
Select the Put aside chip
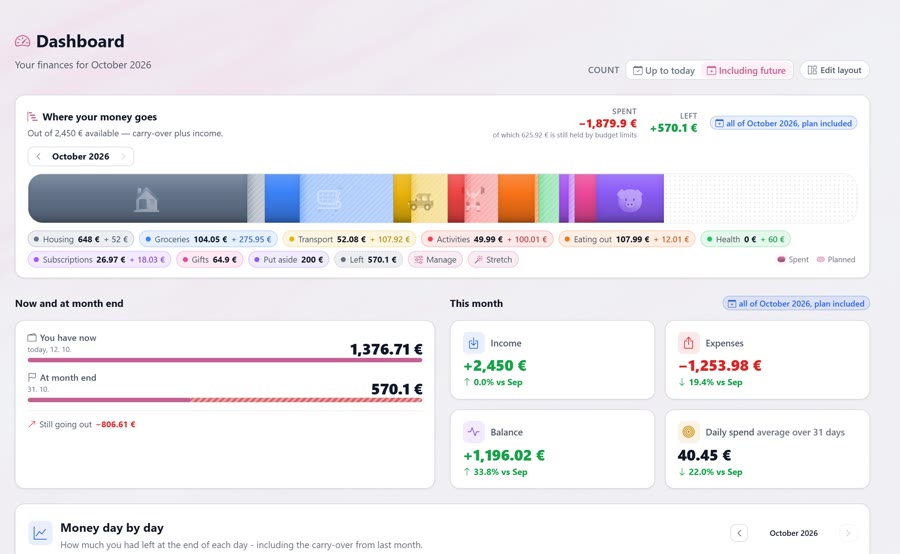288,259
